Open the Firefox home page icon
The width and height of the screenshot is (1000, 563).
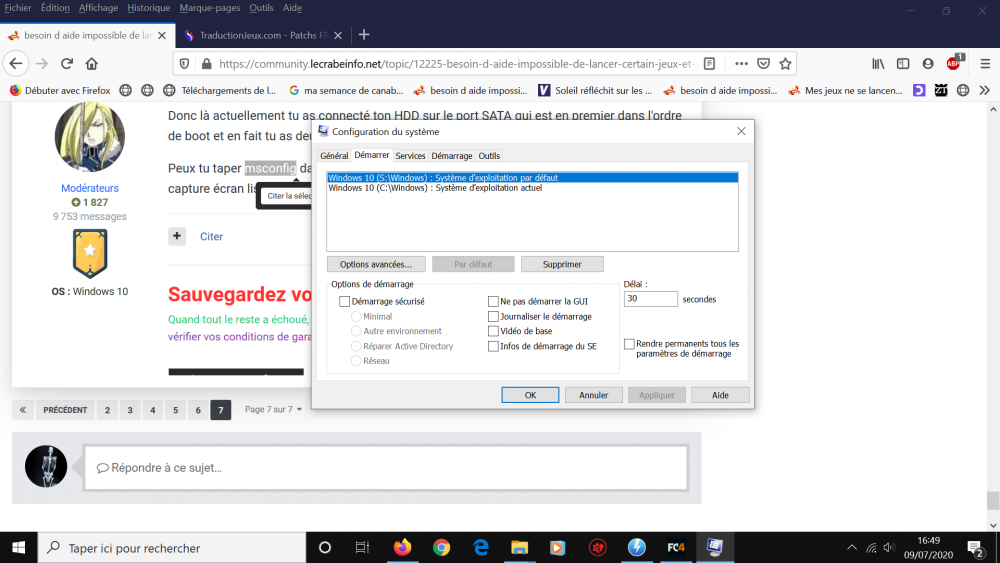[92, 64]
